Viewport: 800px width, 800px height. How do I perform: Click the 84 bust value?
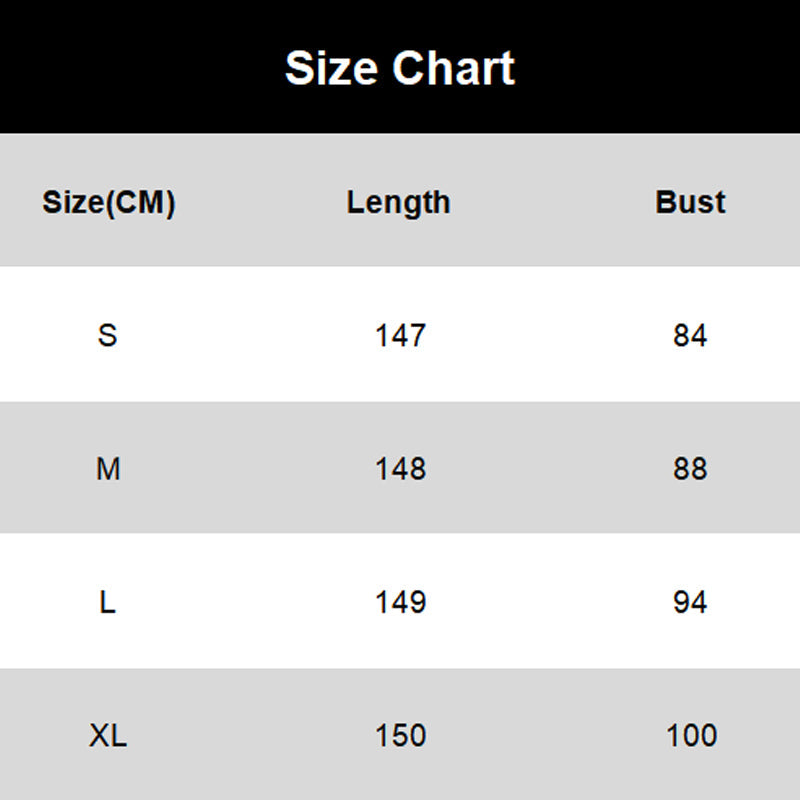690,335
